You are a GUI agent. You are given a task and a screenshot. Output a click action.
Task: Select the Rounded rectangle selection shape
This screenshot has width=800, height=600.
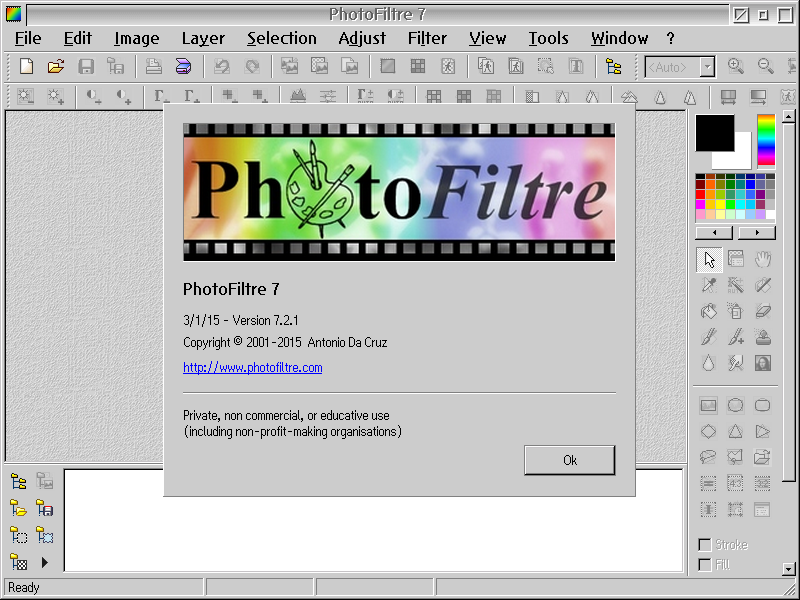point(763,405)
